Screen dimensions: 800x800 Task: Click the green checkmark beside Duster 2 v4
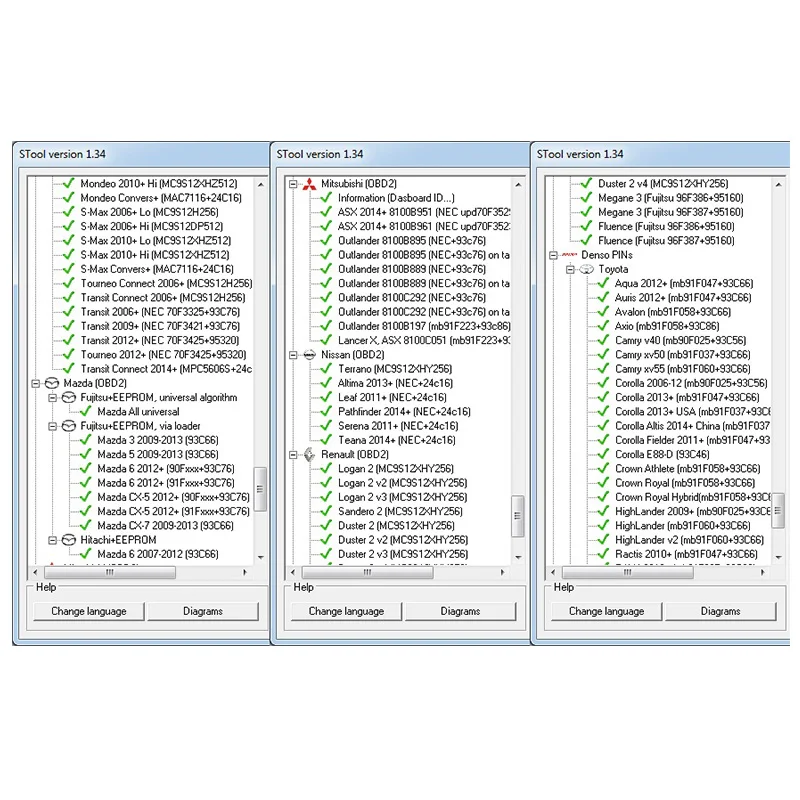tap(586, 183)
